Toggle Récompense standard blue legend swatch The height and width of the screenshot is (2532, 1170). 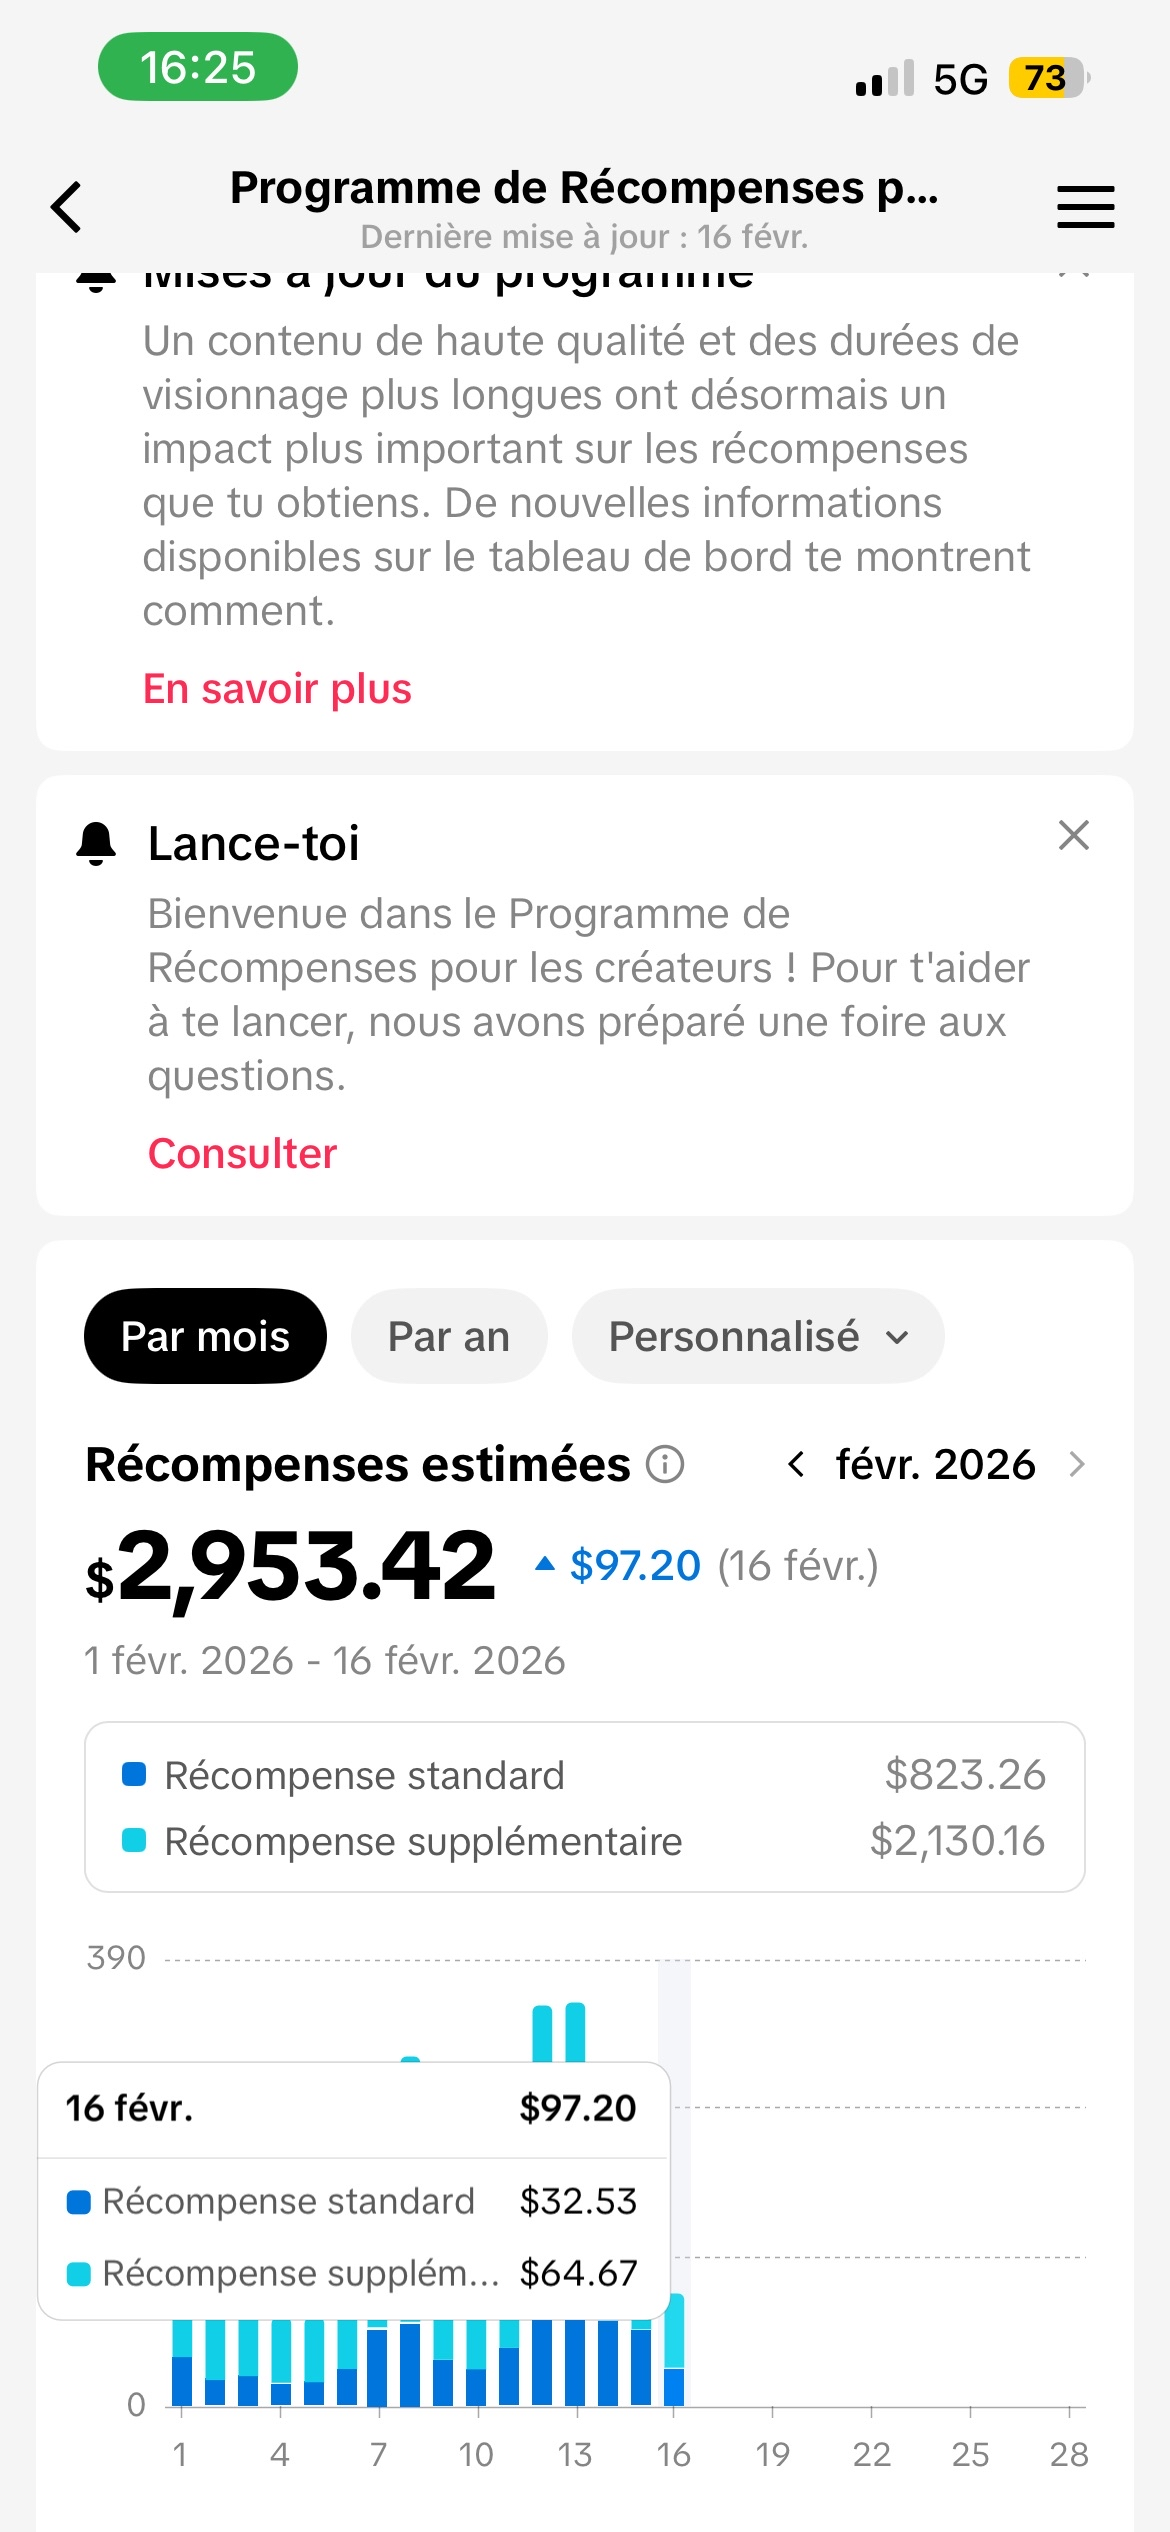134,1775
